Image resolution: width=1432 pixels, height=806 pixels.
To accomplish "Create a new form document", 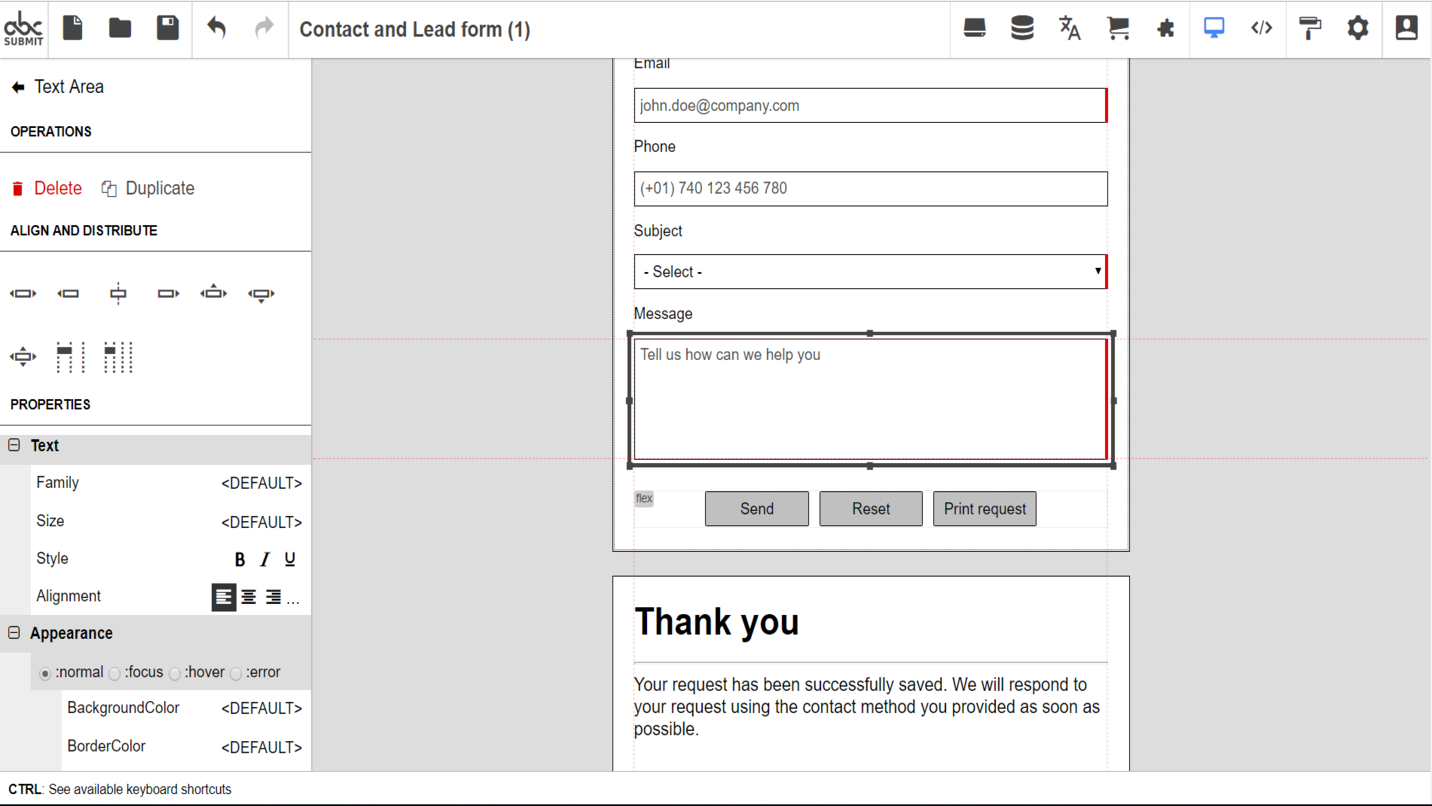I will [72, 28].
